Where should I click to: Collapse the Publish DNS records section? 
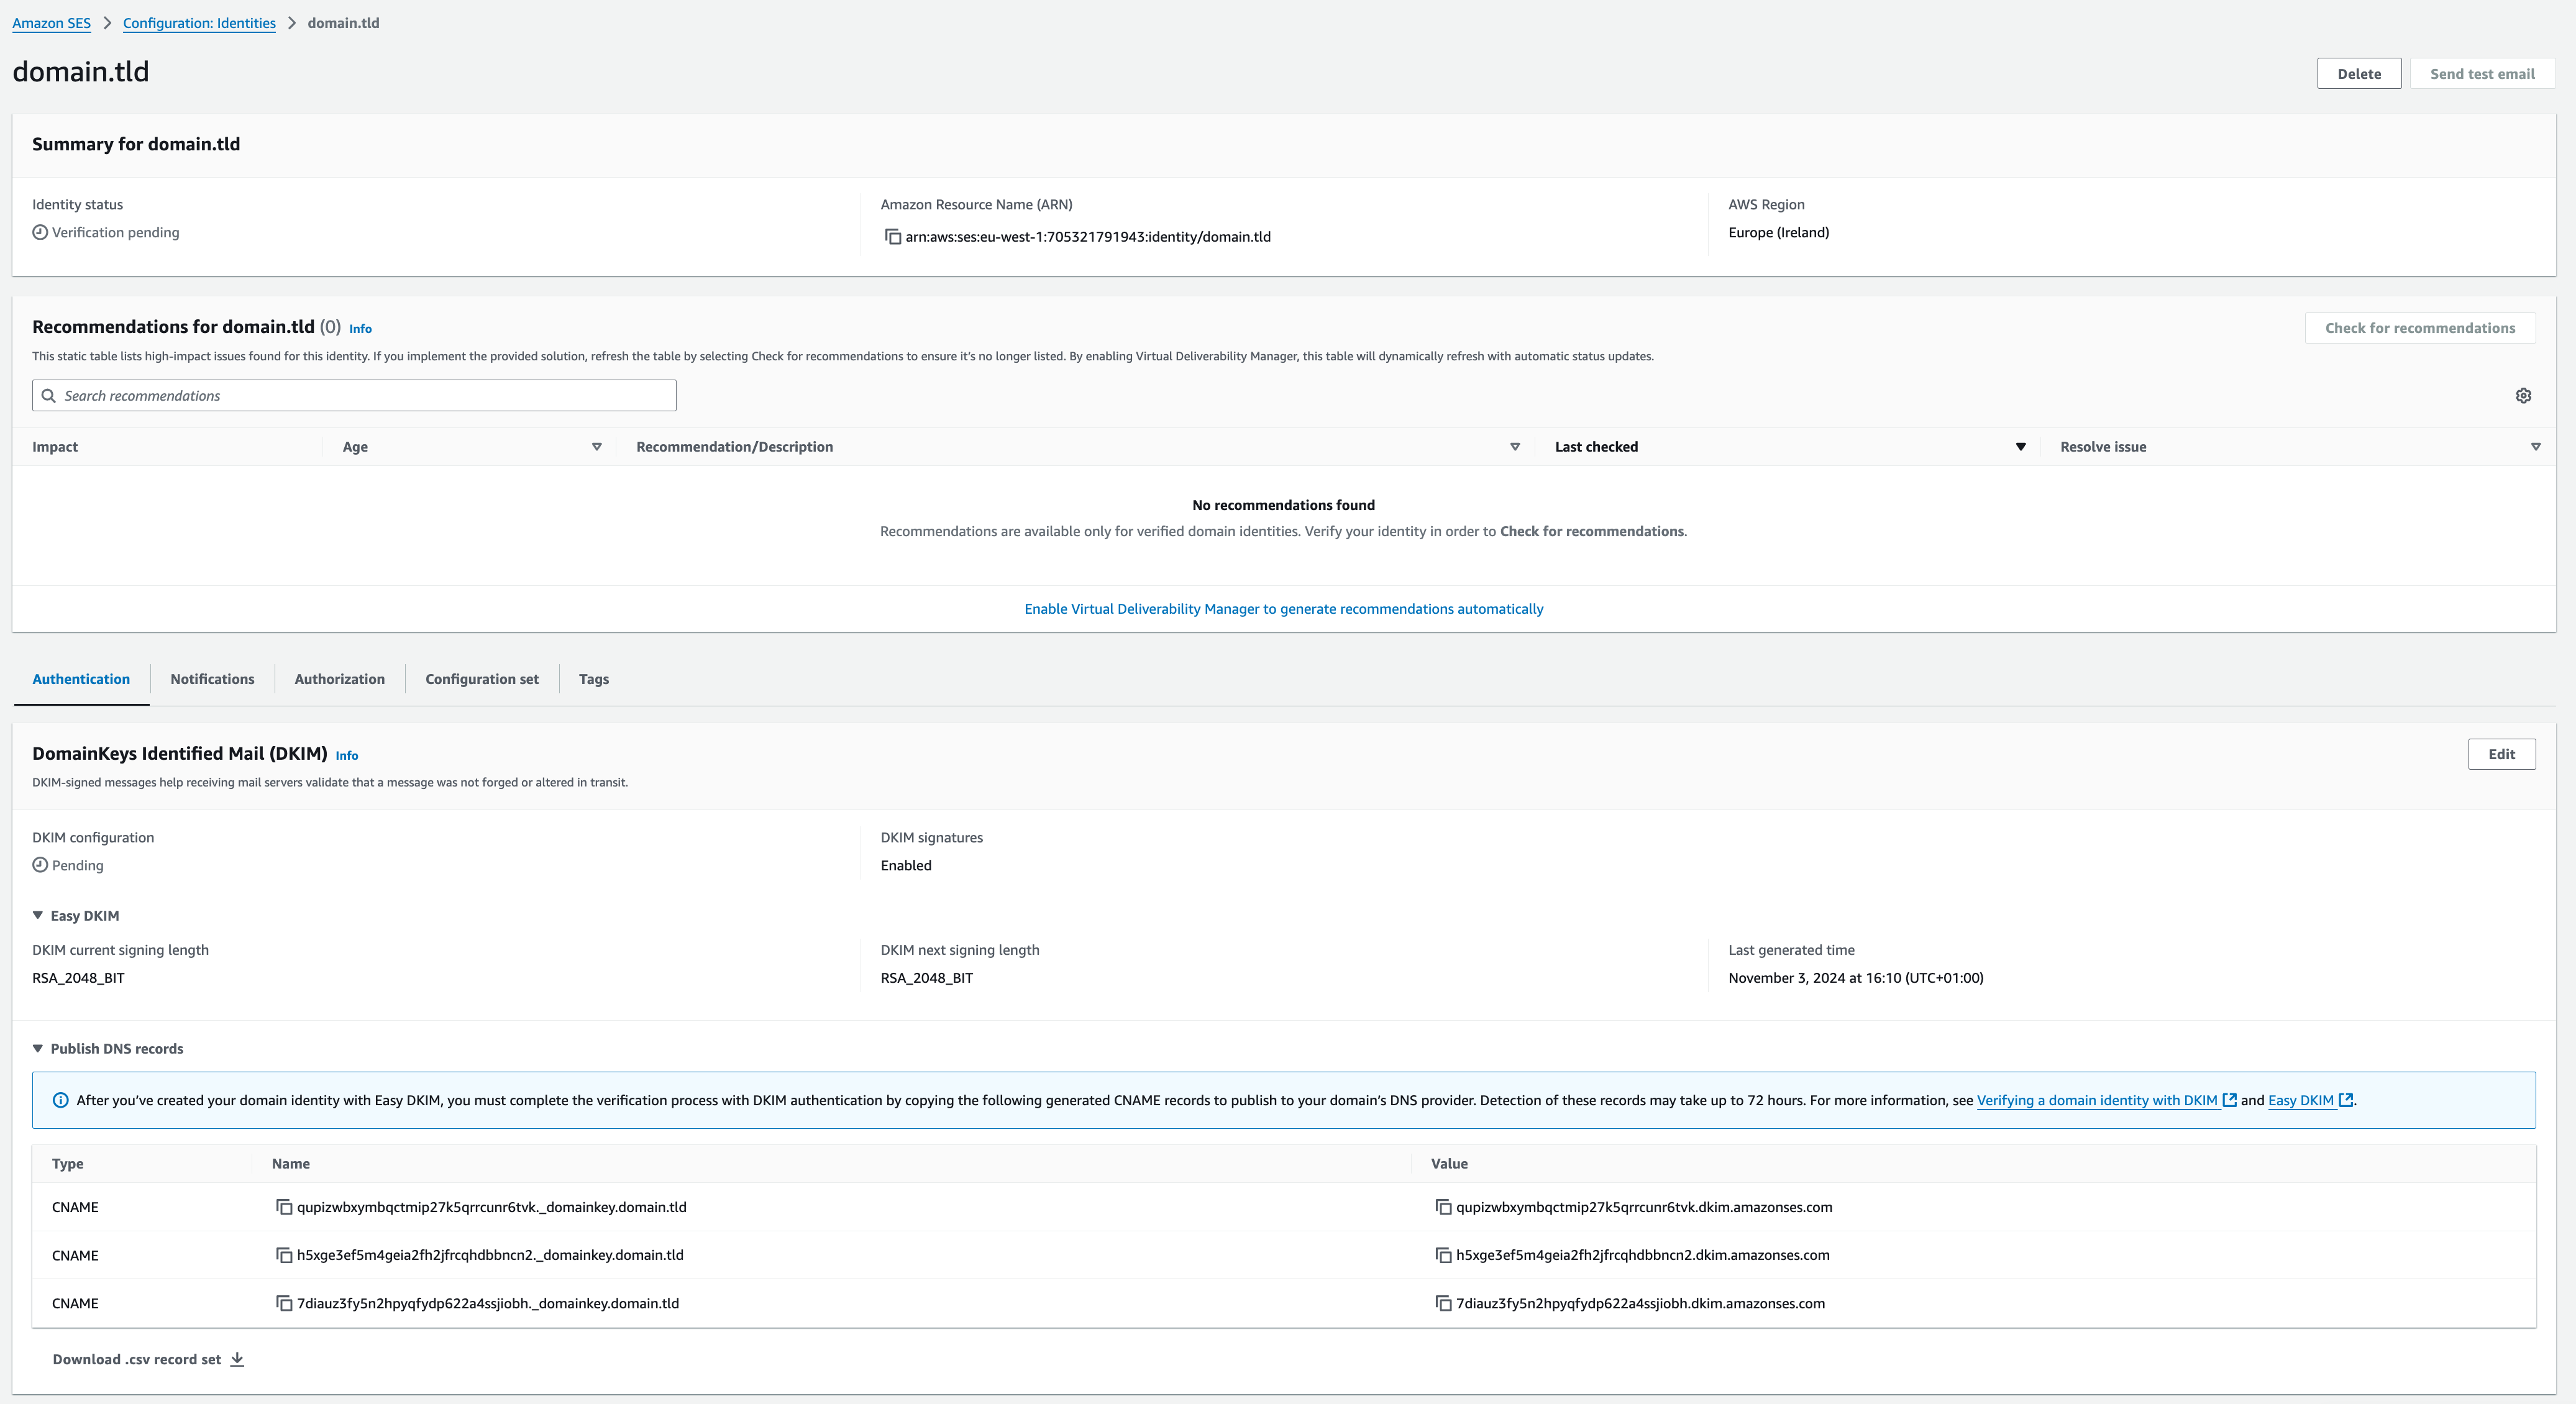pyautogui.click(x=38, y=1048)
